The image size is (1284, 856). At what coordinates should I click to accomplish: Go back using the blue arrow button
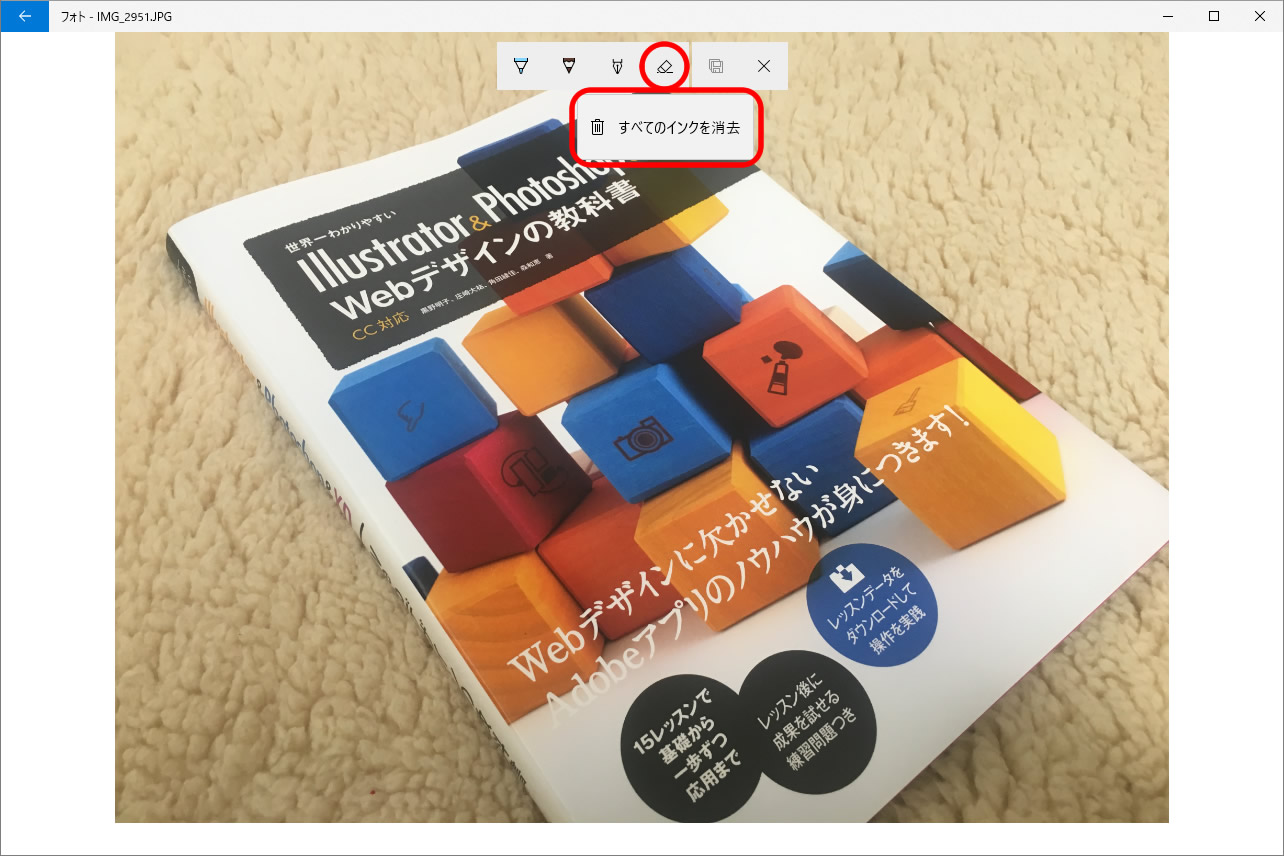pos(25,16)
